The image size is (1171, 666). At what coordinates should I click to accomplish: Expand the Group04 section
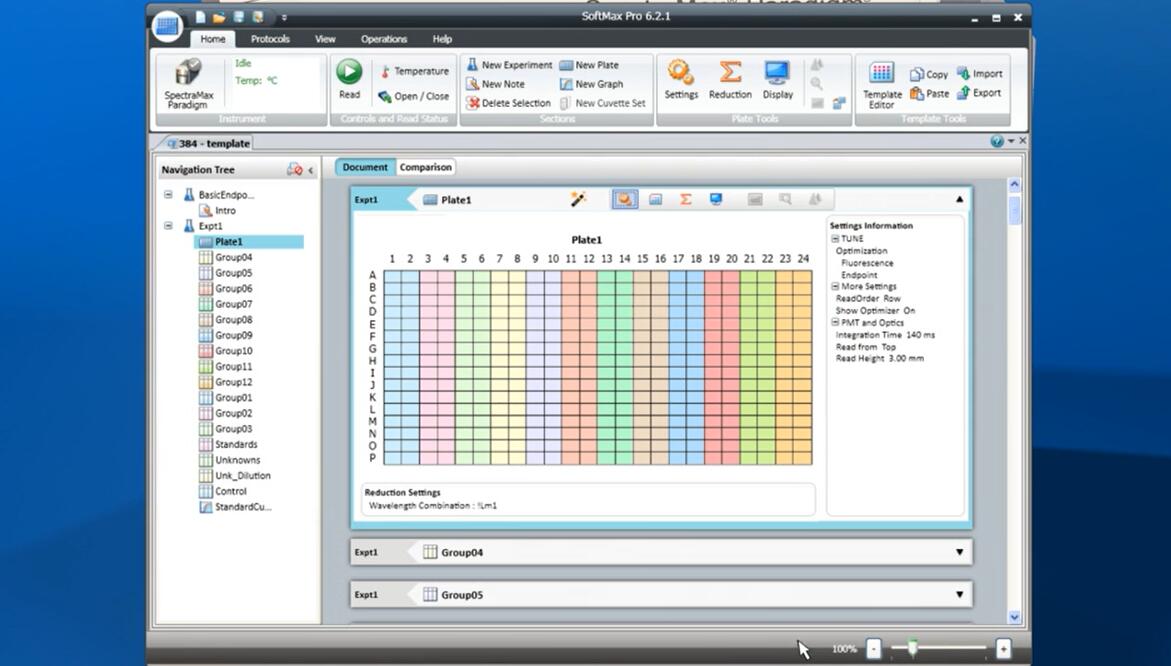pos(960,553)
